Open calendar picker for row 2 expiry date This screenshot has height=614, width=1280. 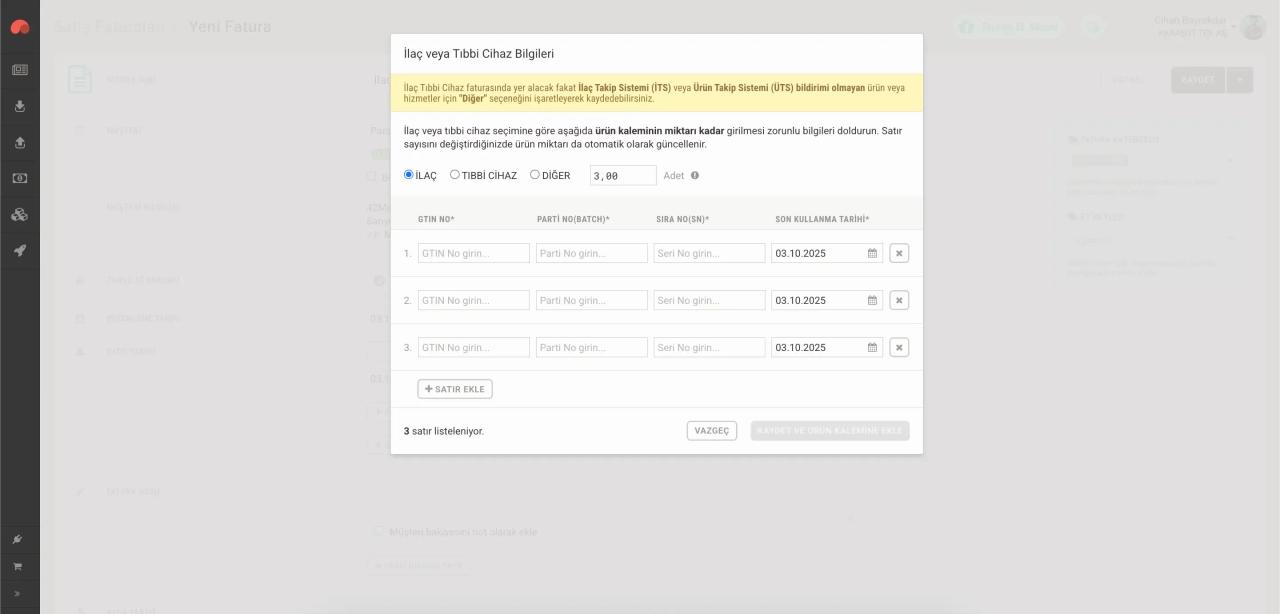872,301
